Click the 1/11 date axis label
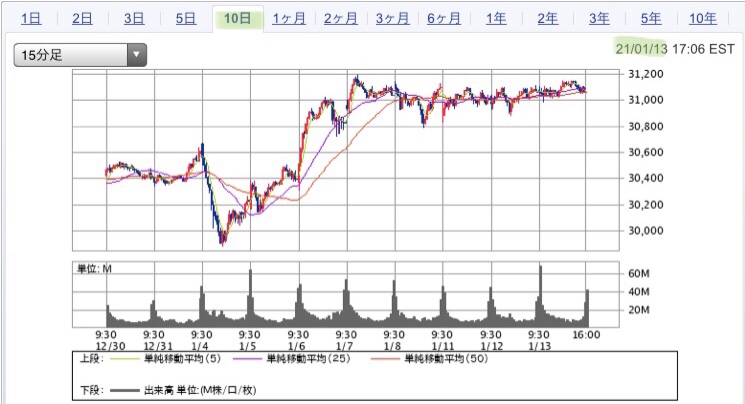Image resolution: width=745 pixels, height=404 pixels. (442, 346)
